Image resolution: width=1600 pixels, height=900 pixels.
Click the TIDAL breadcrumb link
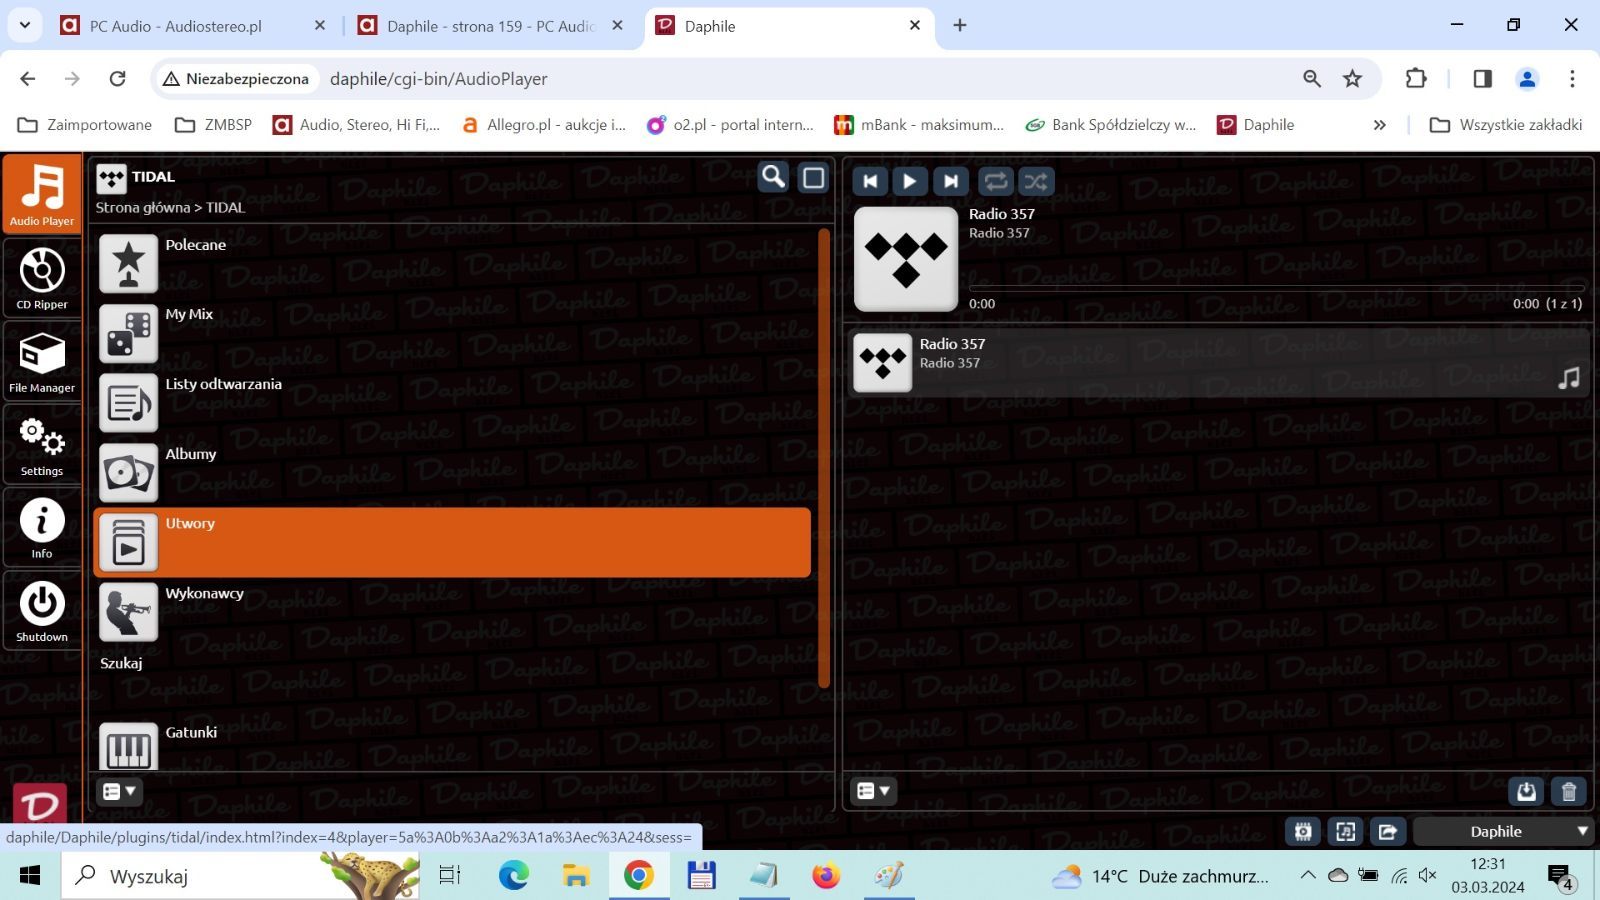[x=225, y=208]
